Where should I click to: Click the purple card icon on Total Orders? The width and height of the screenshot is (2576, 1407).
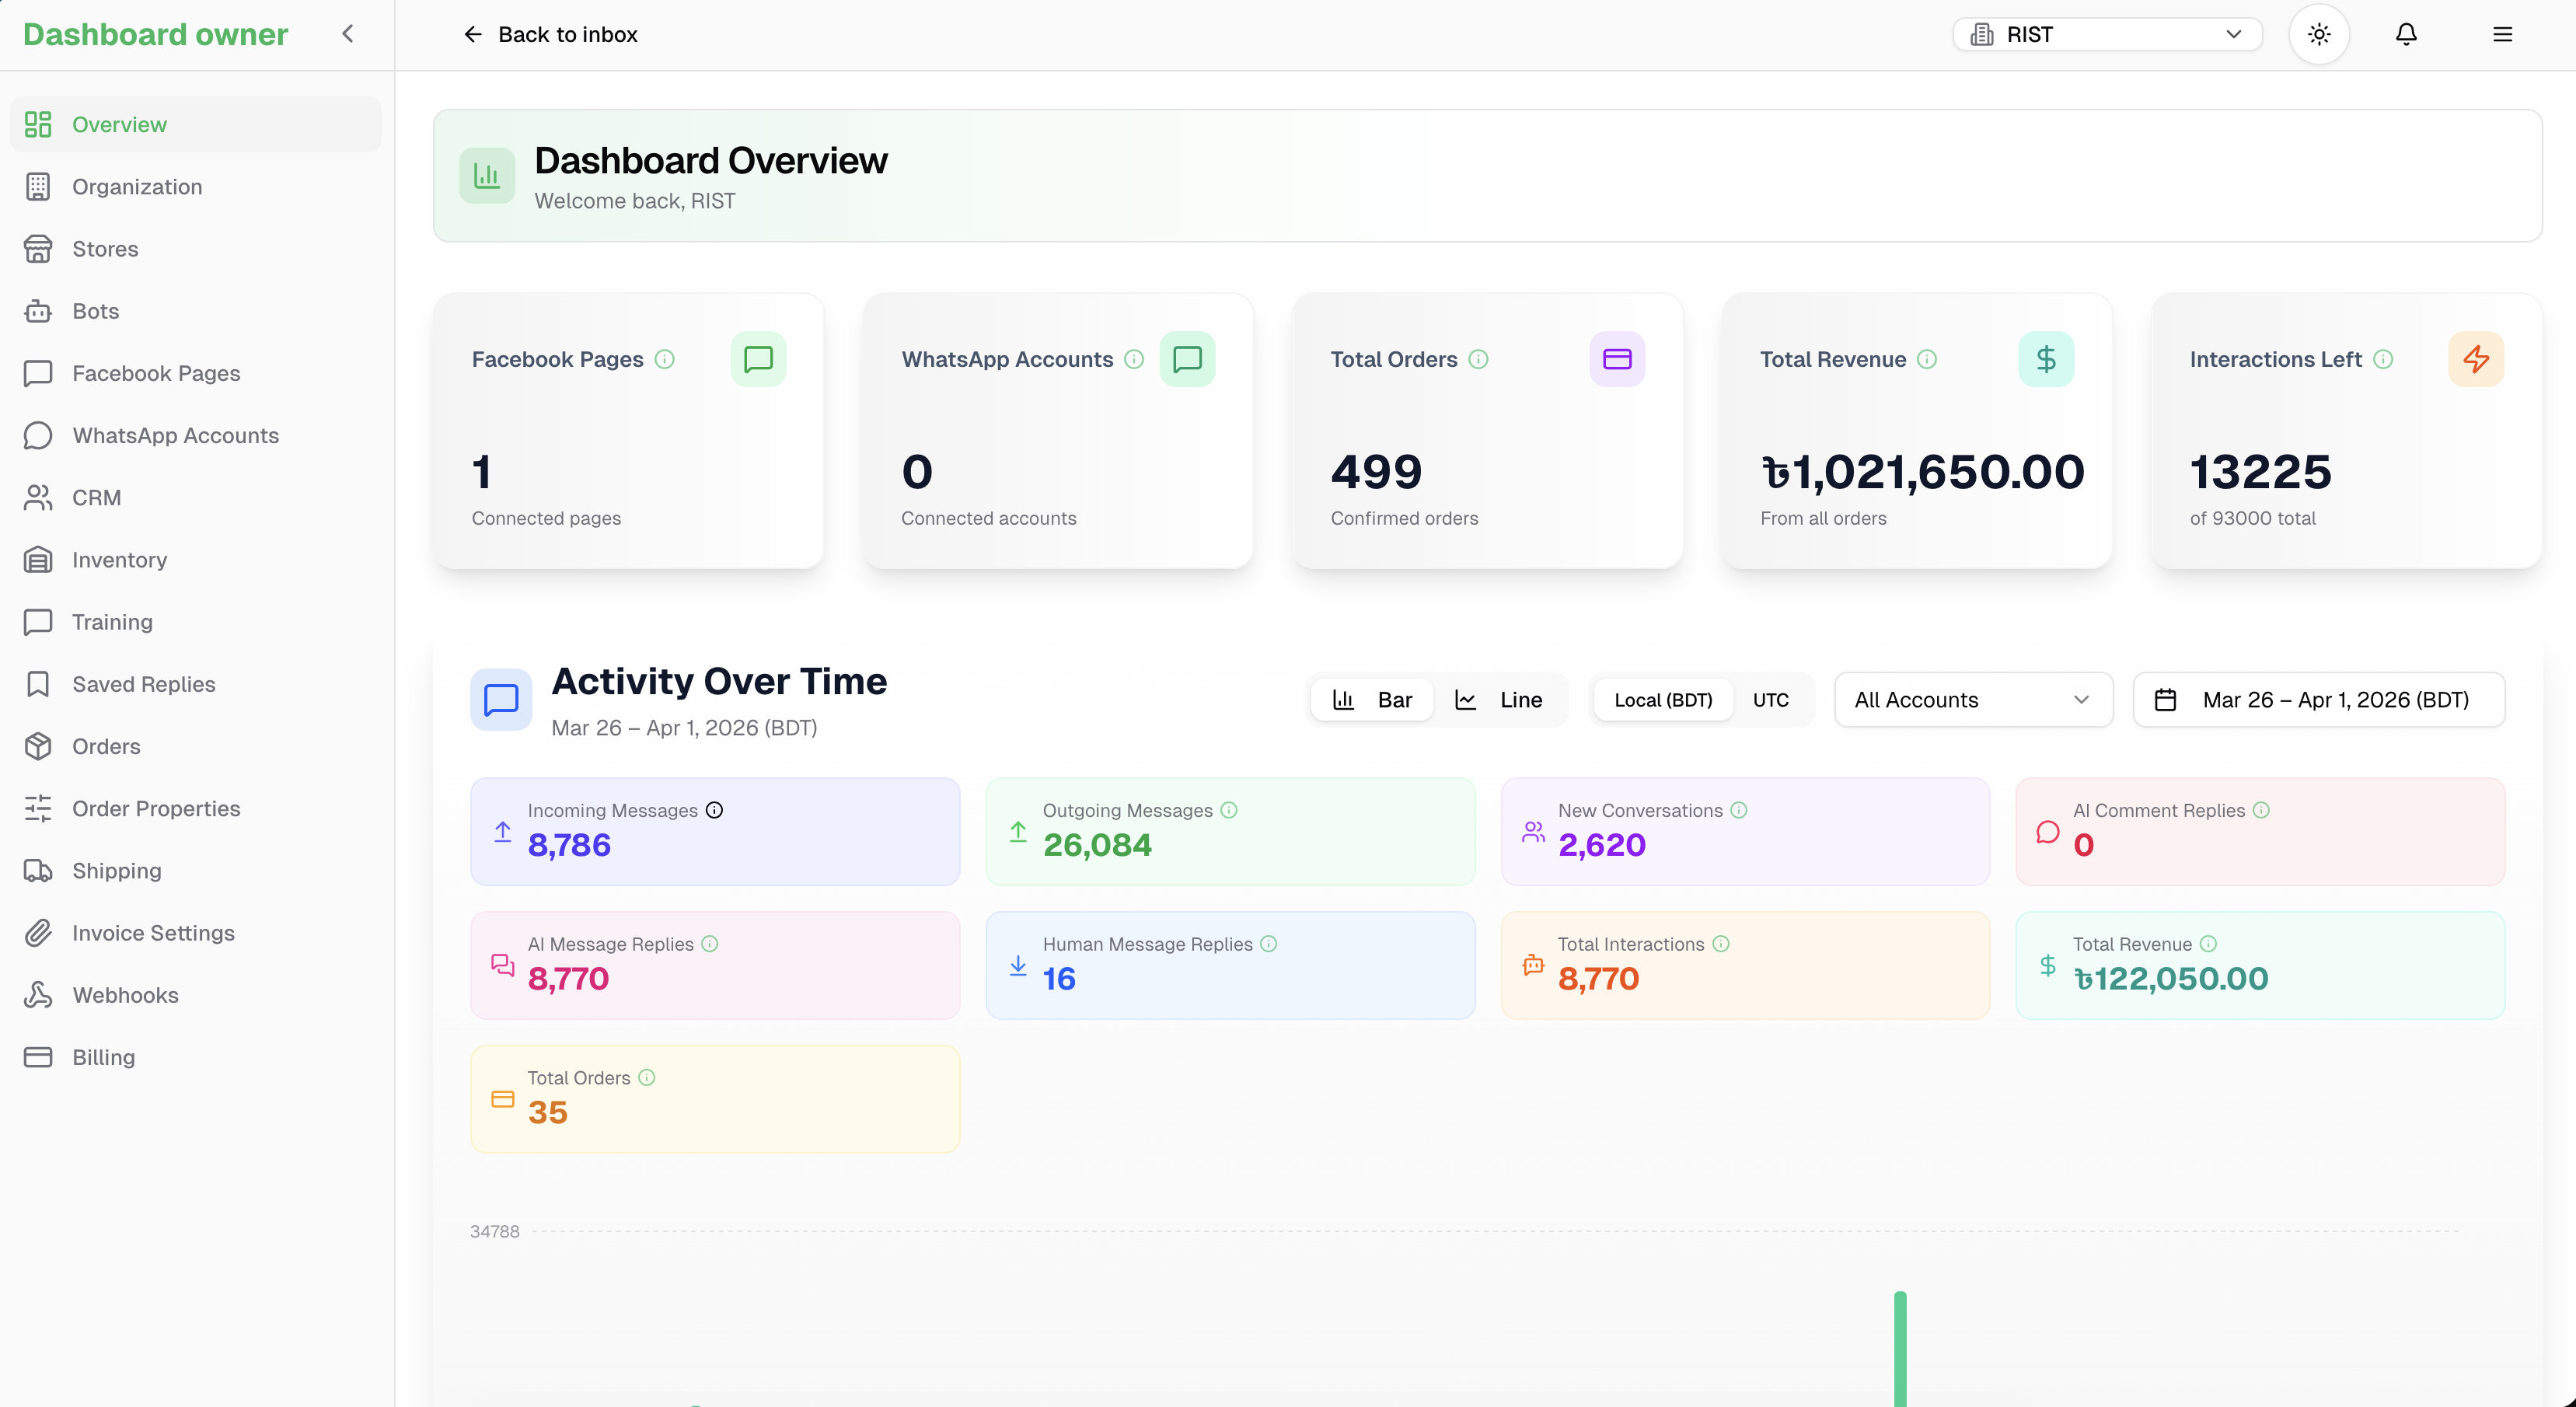[x=1616, y=359]
